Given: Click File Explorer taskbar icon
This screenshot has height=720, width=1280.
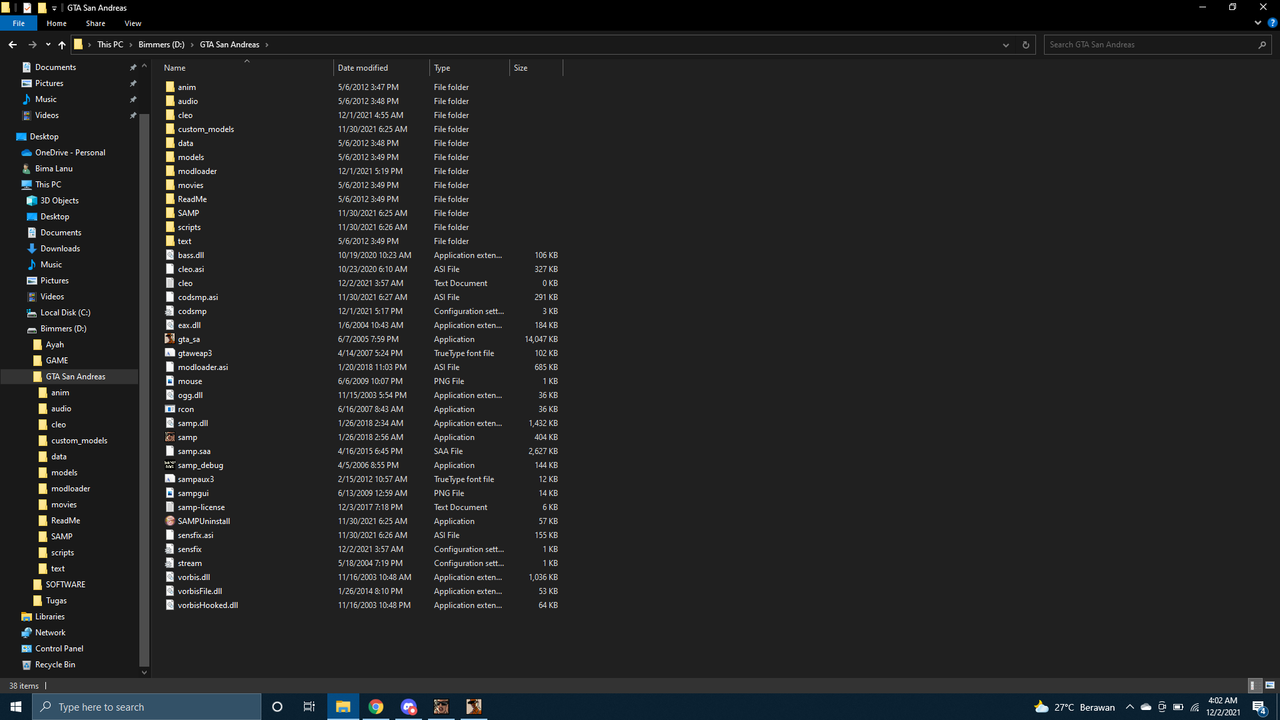Looking at the screenshot, I should click(x=342, y=707).
